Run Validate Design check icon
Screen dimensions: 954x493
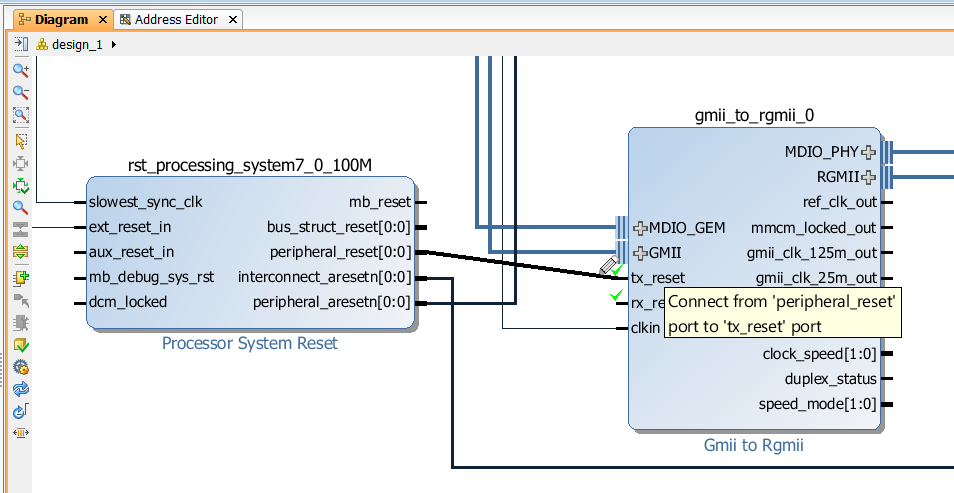21,345
